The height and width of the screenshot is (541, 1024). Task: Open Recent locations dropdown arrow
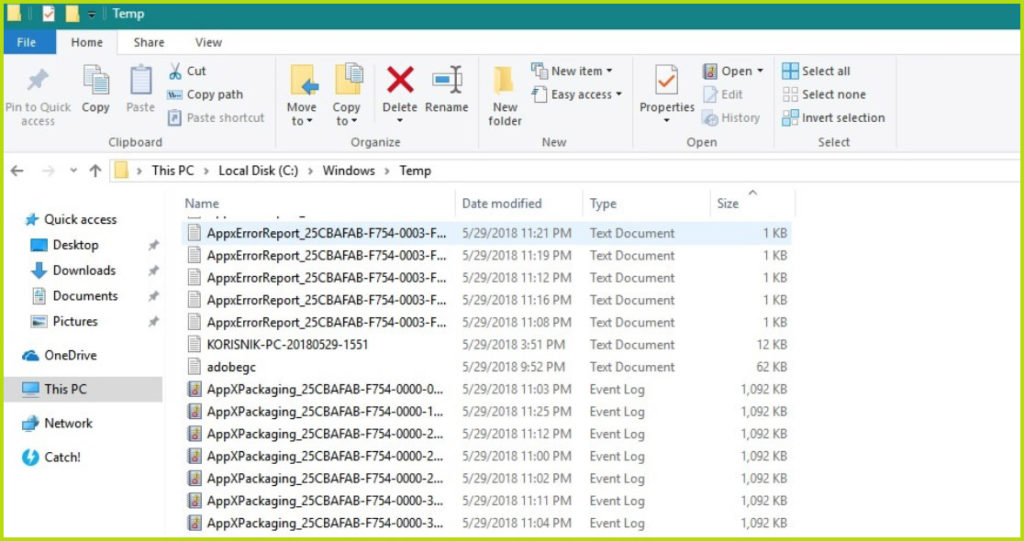click(x=73, y=171)
